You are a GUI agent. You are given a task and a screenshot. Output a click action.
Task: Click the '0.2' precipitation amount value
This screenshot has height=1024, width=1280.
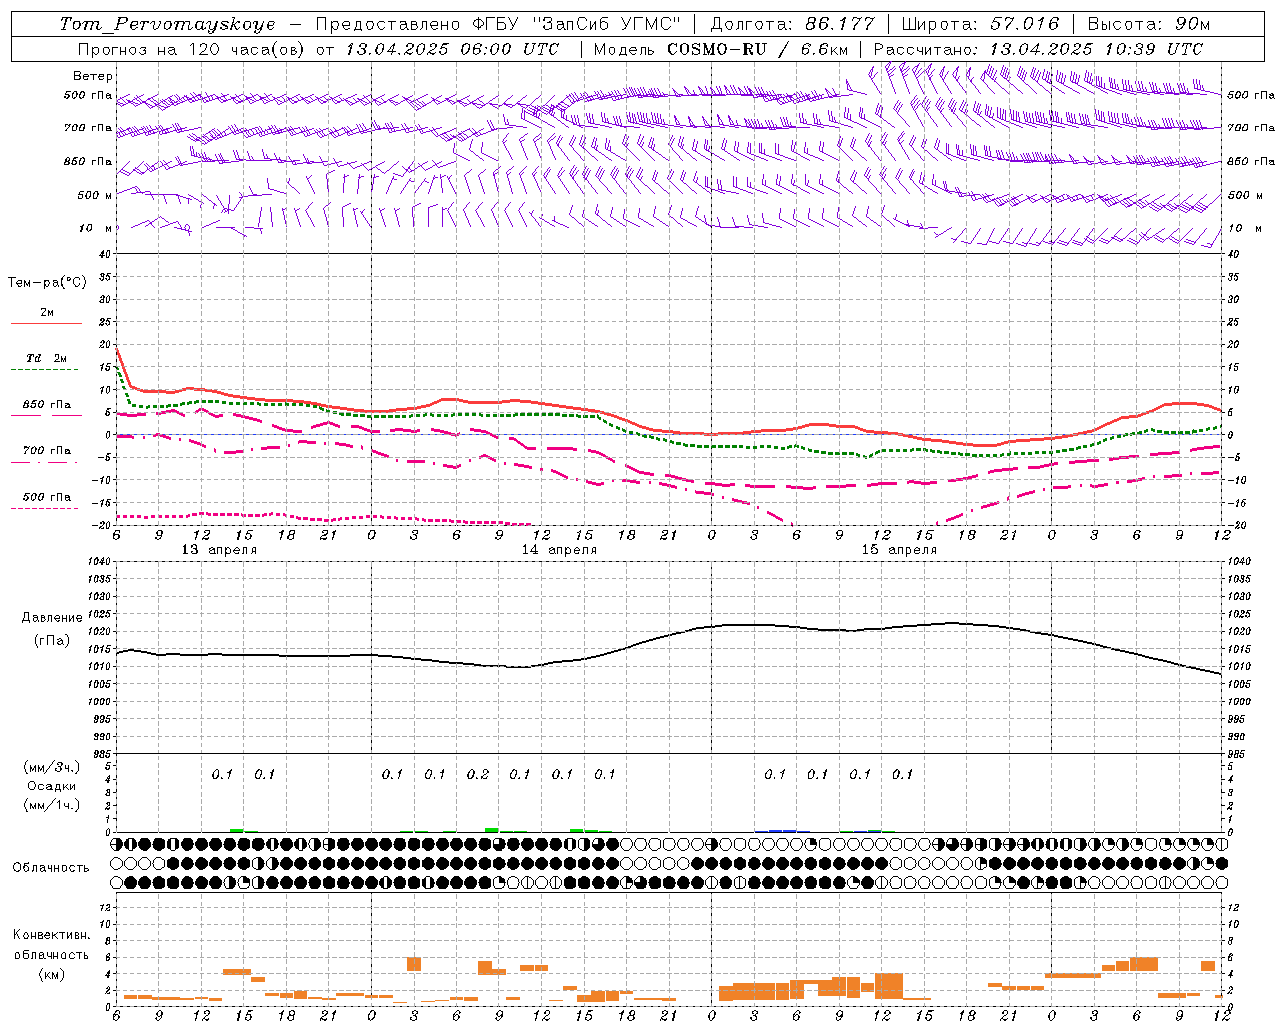click(x=478, y=775)
